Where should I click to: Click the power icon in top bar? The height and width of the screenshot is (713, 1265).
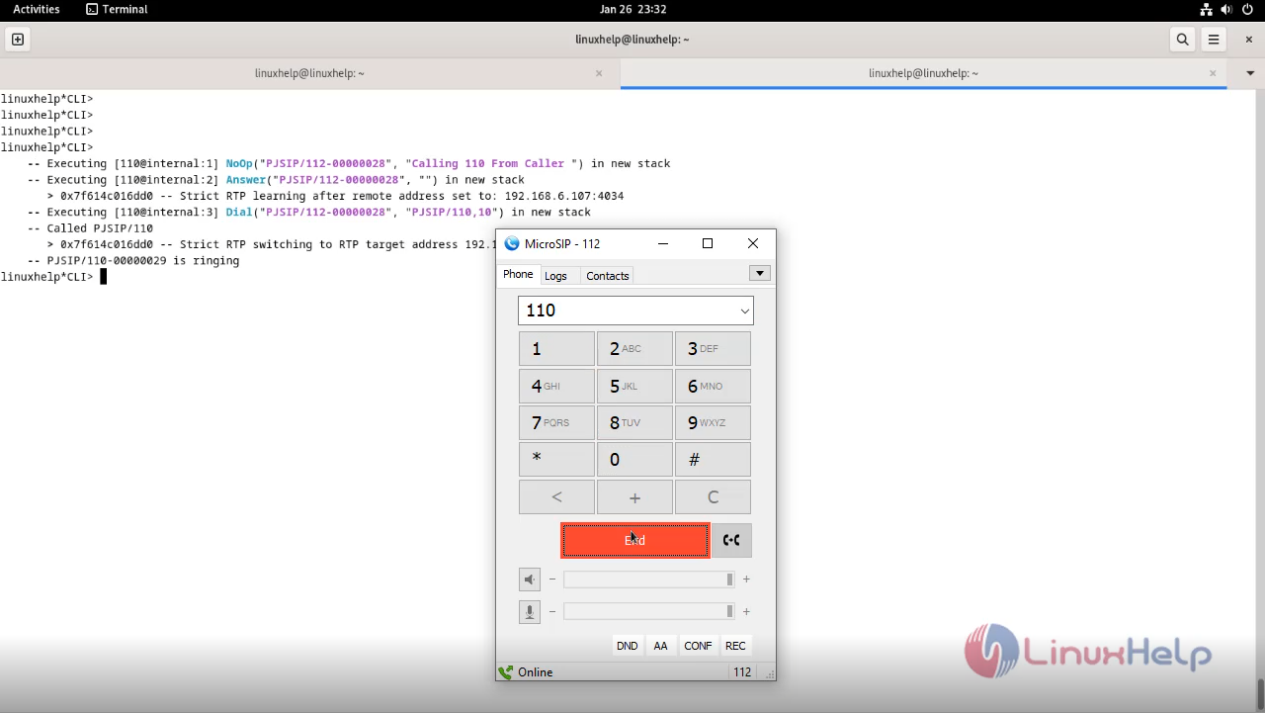click(x=1247, y=9)
